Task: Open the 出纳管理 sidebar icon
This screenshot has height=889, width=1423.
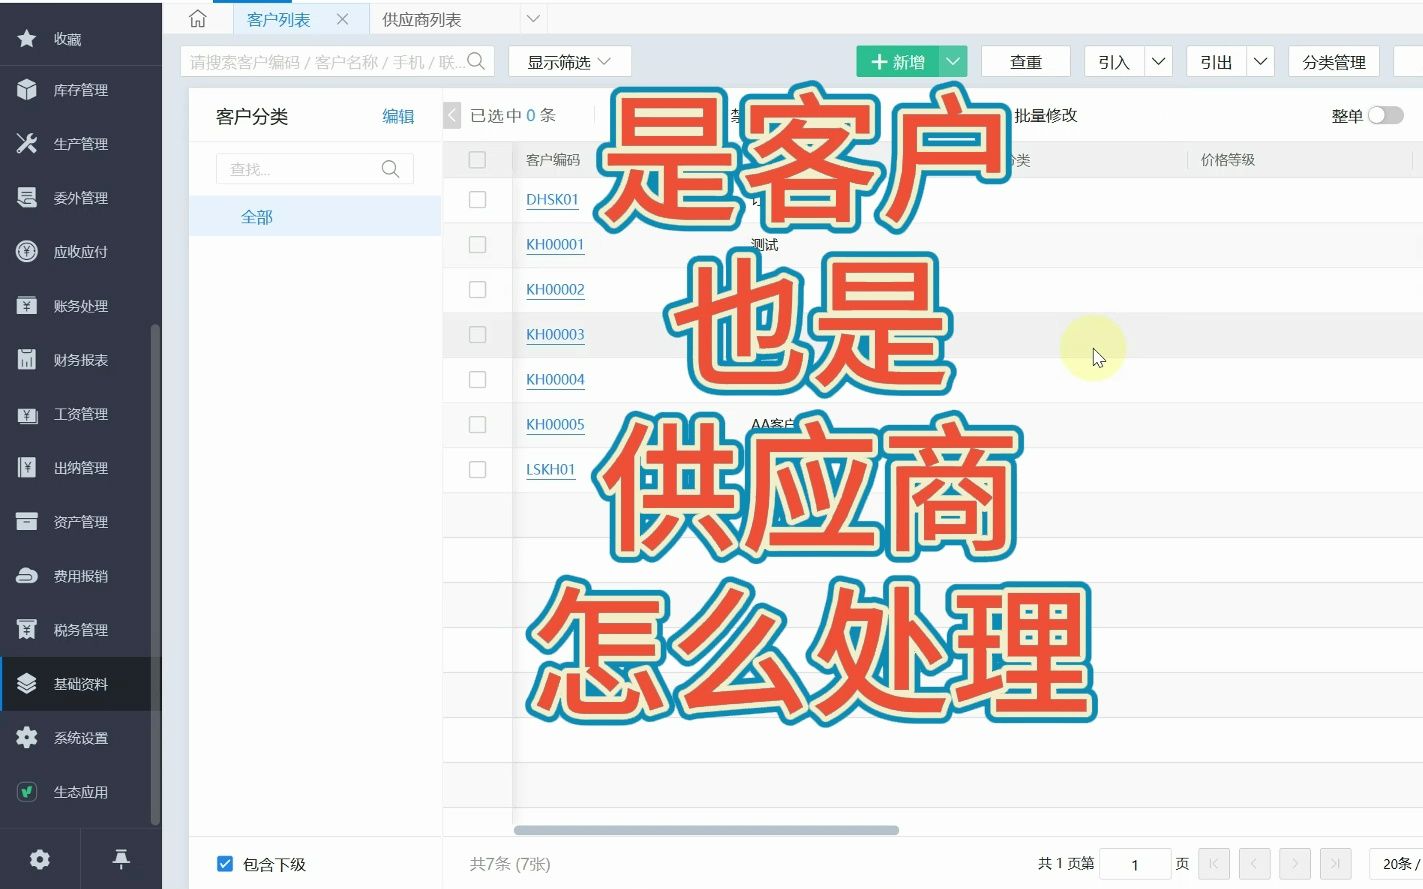Action: tap(27, 468)
